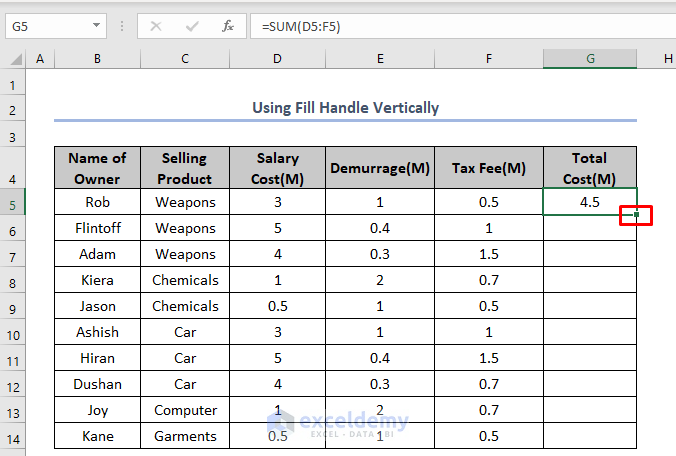Select Tax Fee 1.5 in Adam's row
676x456 pixels.
click(x=488, y=254)
